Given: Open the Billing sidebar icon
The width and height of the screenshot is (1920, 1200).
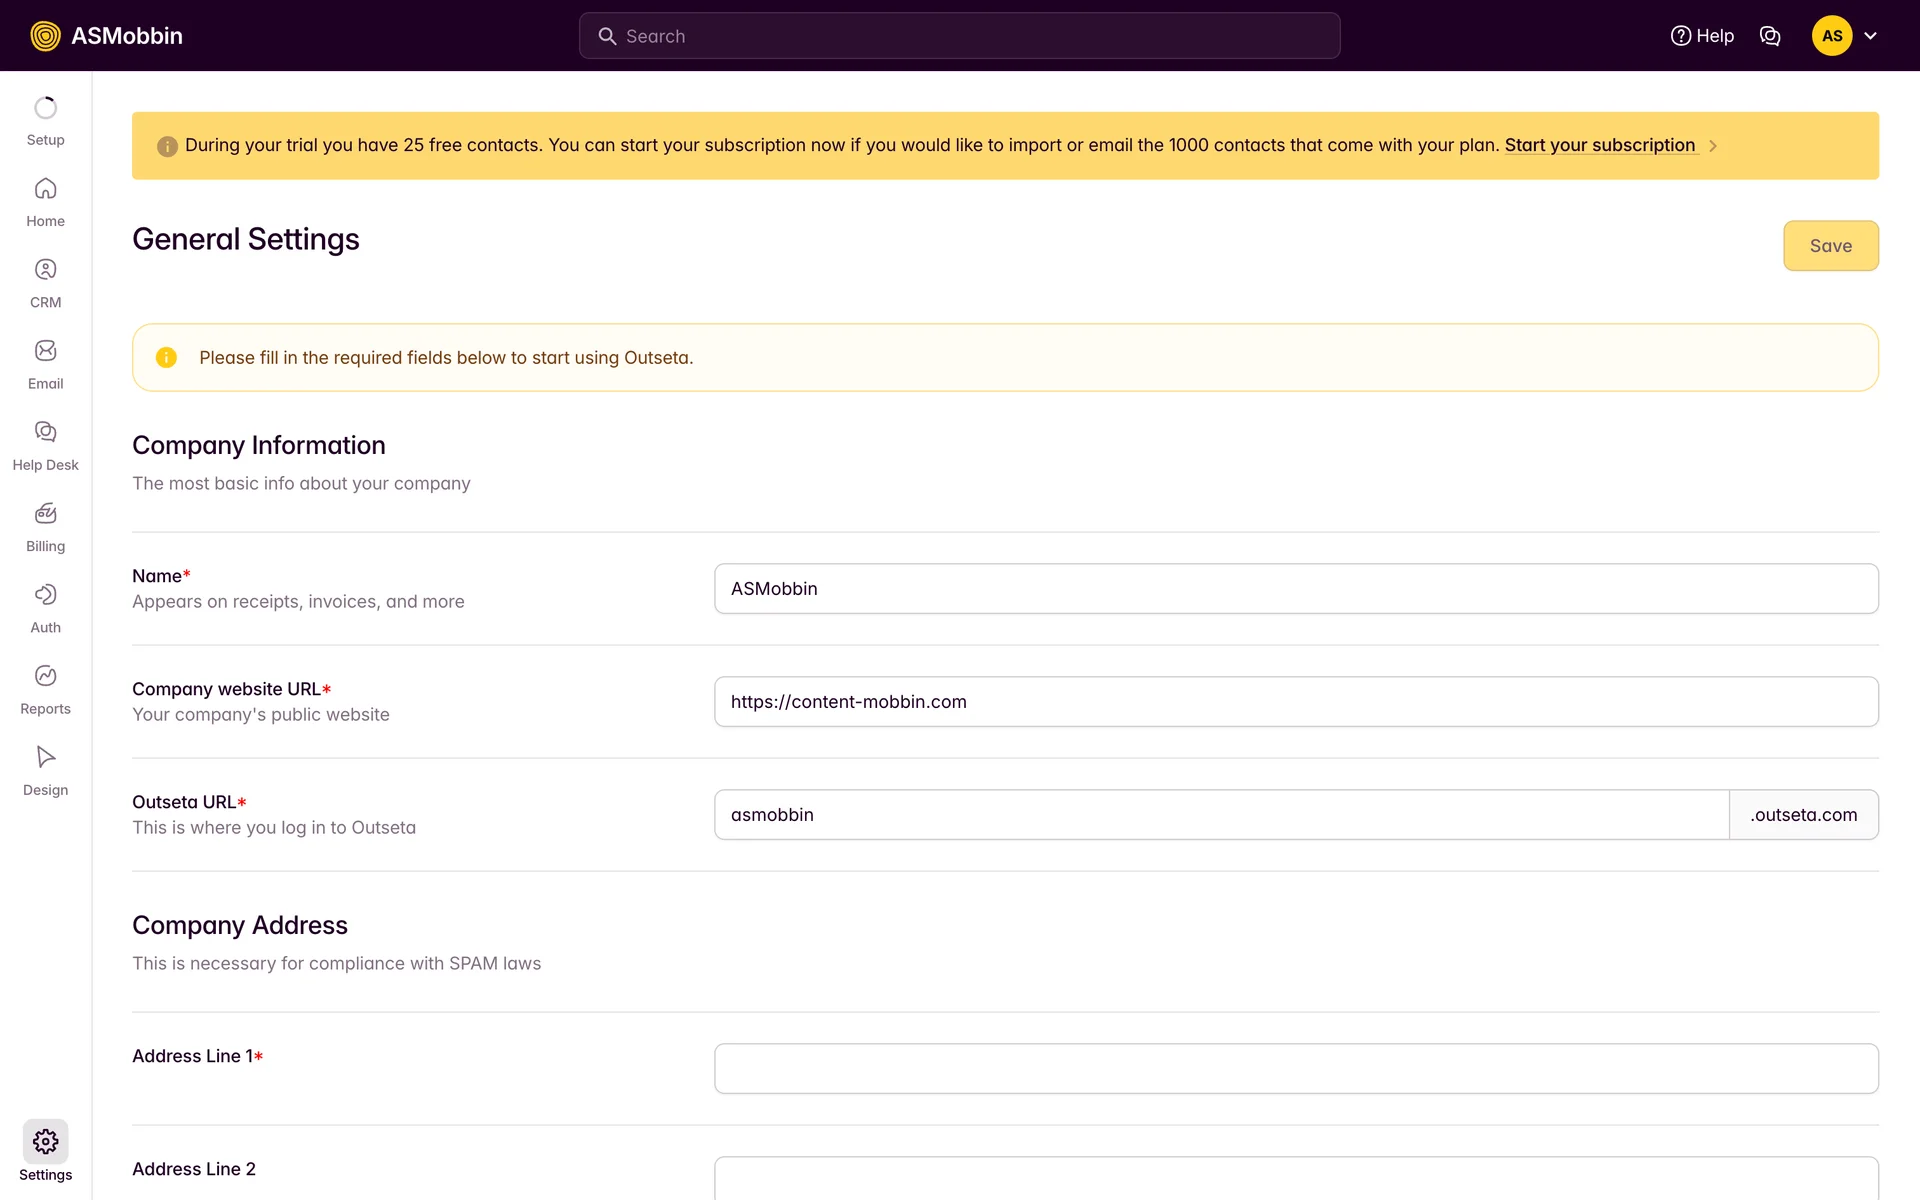Looking at the screenshot, I should 45,514.
